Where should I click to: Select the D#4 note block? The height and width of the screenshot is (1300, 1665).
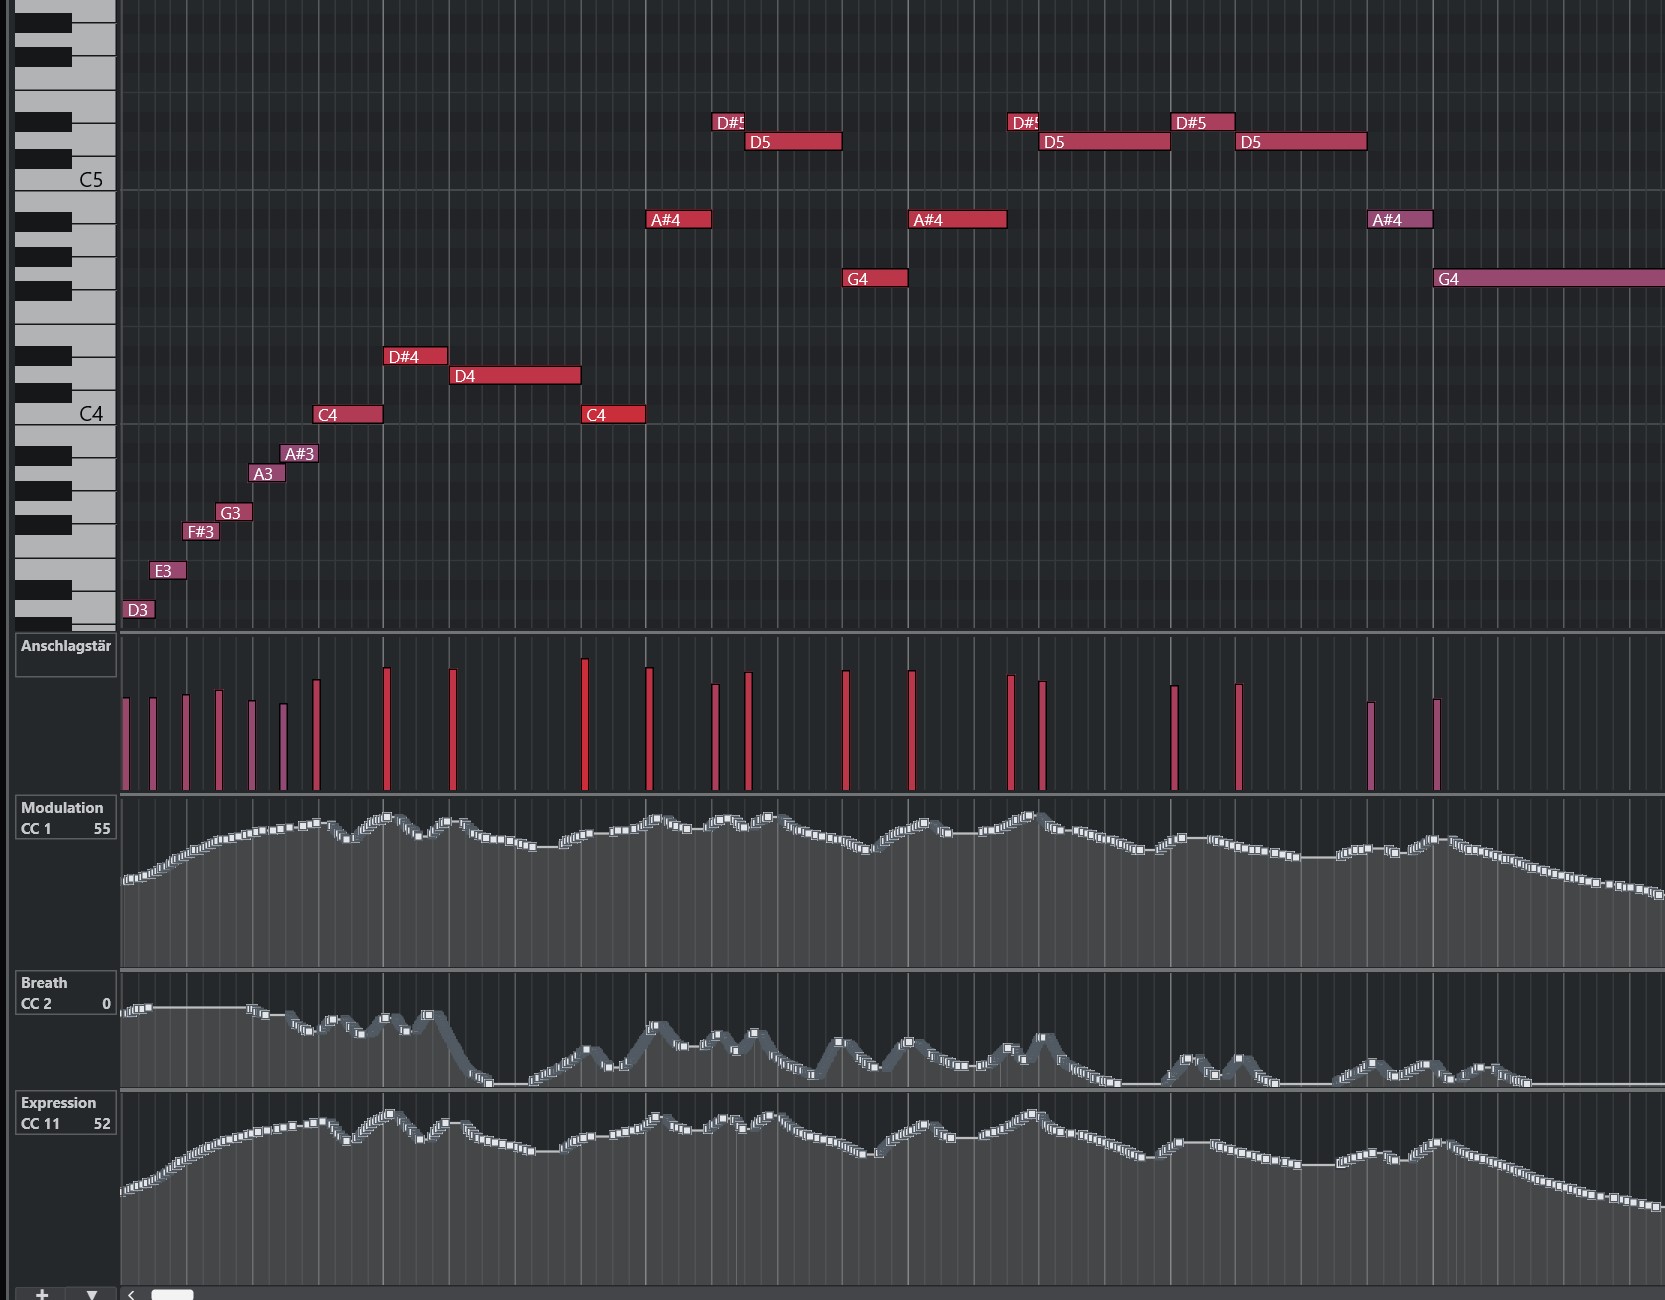pyautogui.click(x=415, y=357)
